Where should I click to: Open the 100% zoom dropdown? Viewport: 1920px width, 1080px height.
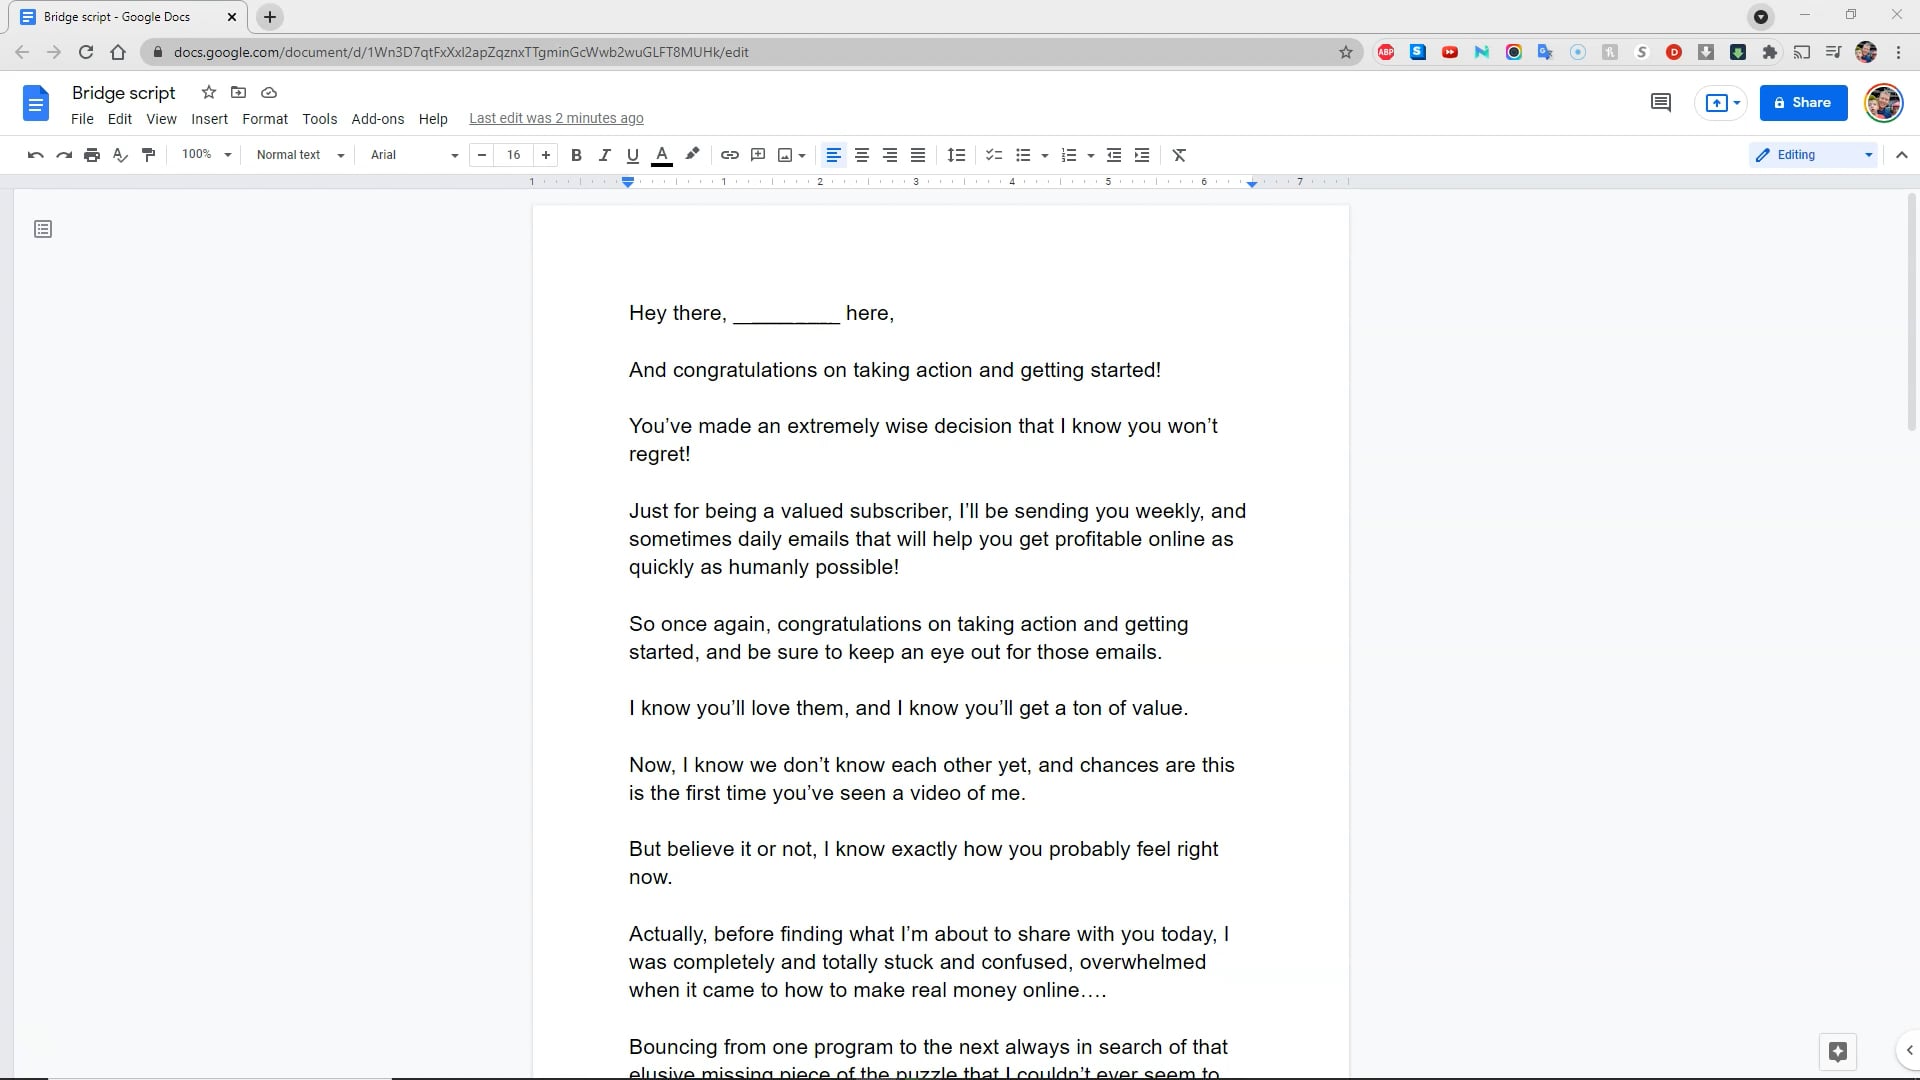click(x=206, y=155)
